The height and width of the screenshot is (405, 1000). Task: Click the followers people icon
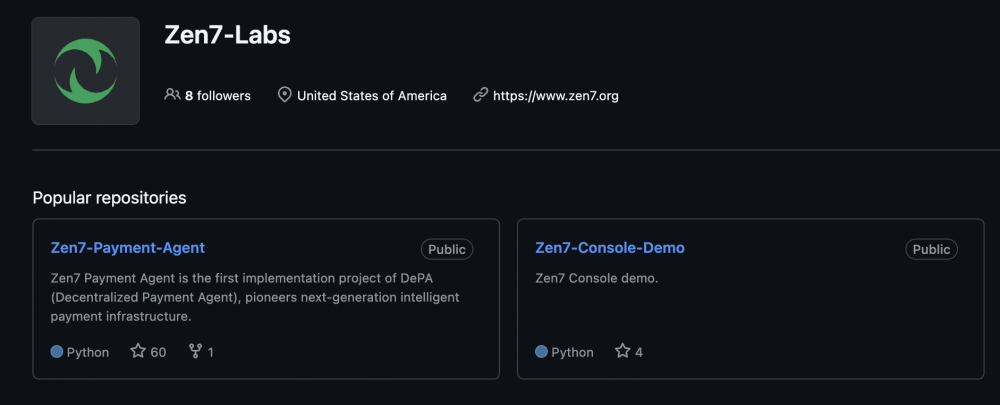coord(172,95)
